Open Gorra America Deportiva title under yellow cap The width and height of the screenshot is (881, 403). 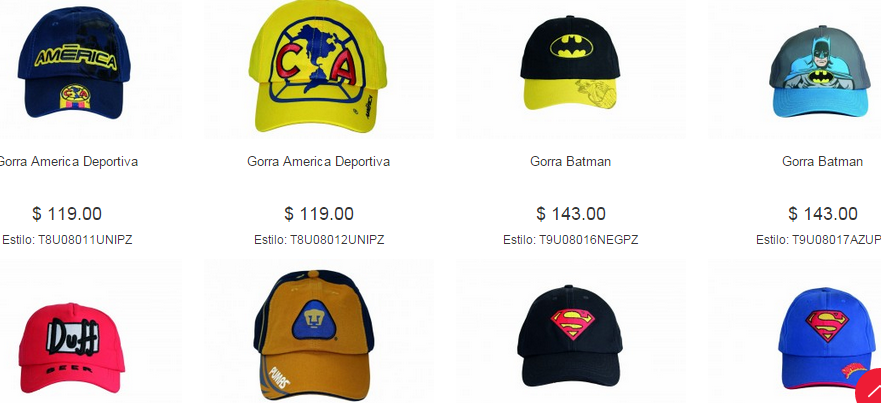319,162
